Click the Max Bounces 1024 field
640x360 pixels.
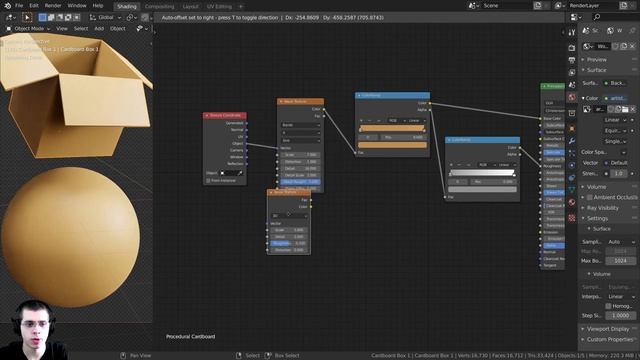[x=620, y=261]
